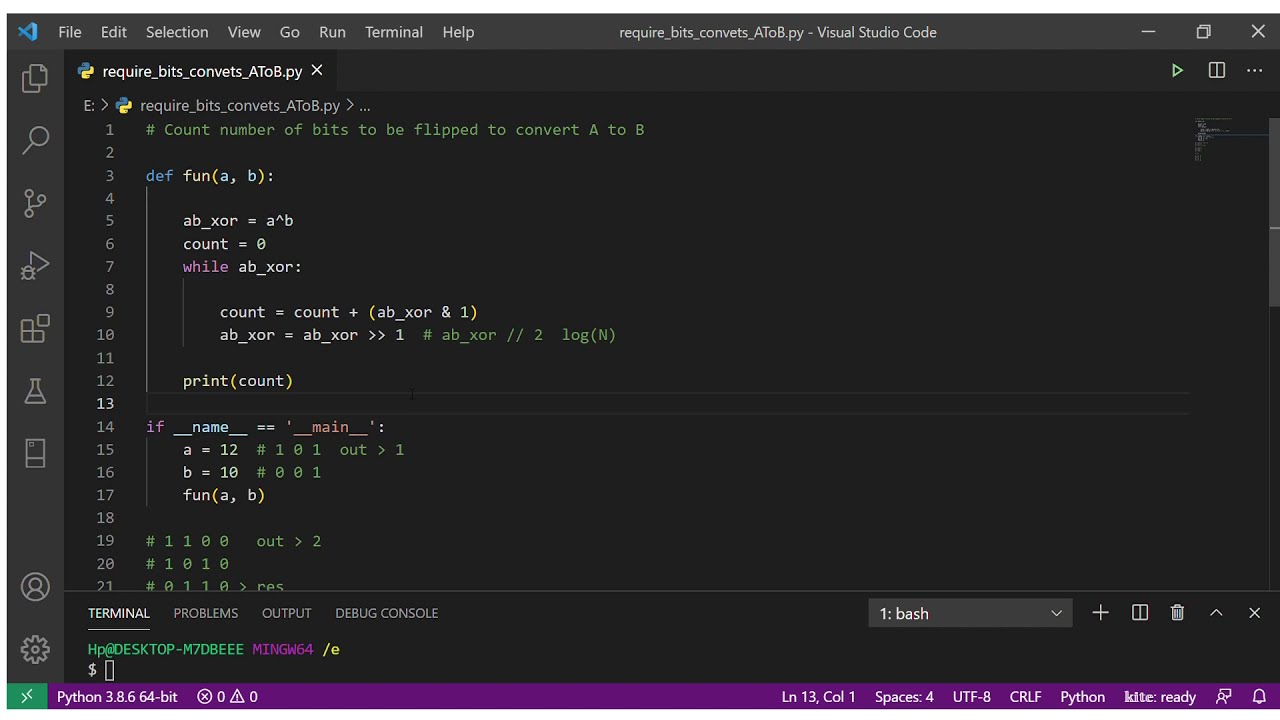The image size is (1280, 720).
Task: Select the require_bits_convets_AToB.py editor tab
Action: point(201,71)
